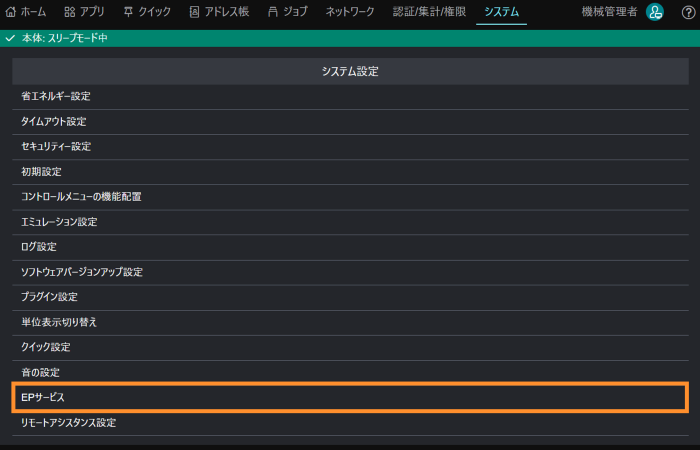Open help via question mark icon
The height and width of the screenshot is (450, 700).
pyautogui.click(x=687, y=12)
